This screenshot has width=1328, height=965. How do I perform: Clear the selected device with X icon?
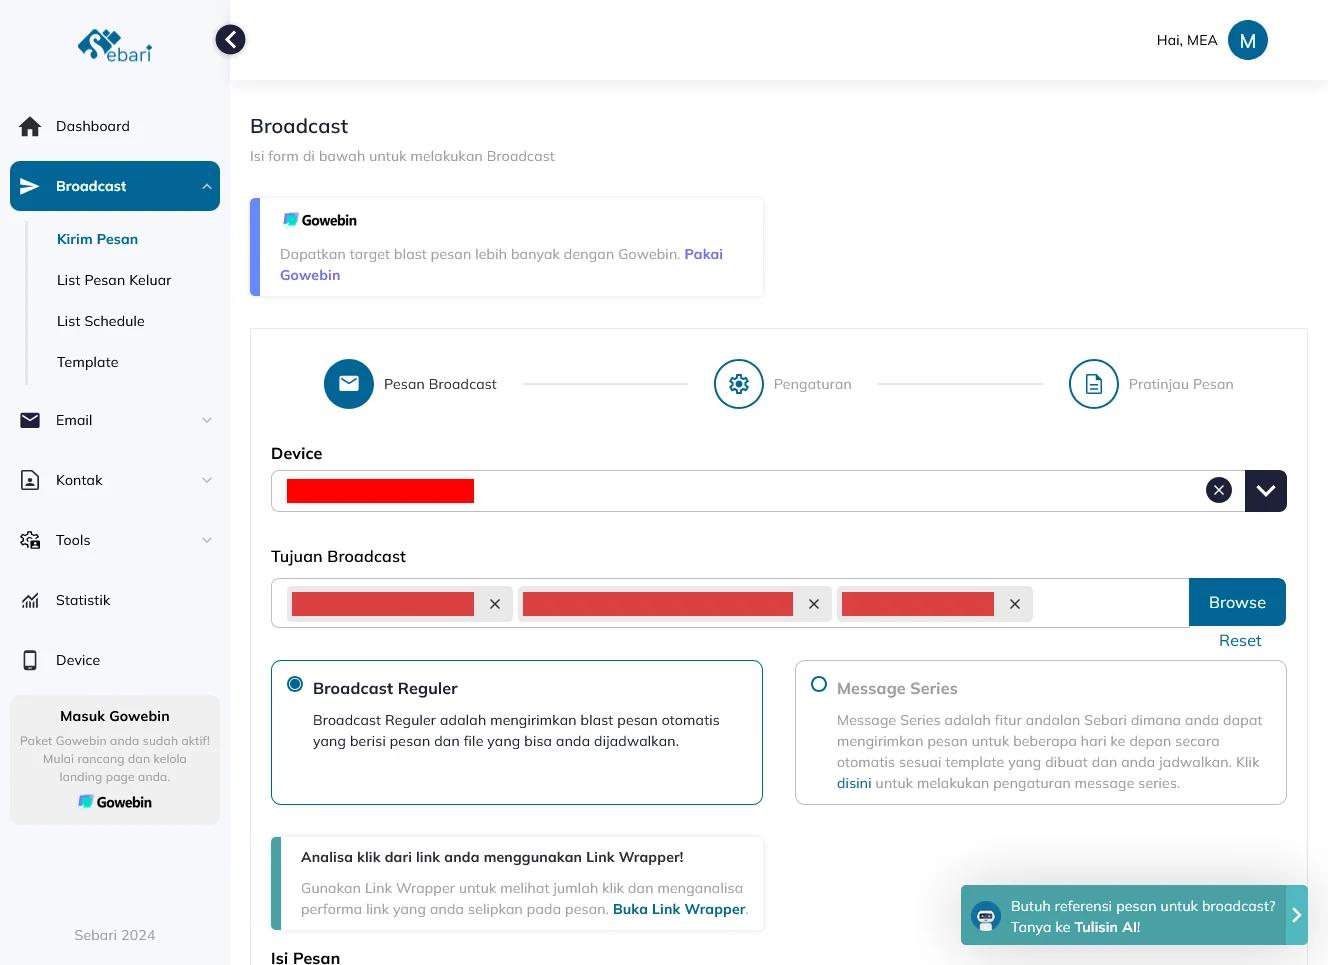[1218, 490]
